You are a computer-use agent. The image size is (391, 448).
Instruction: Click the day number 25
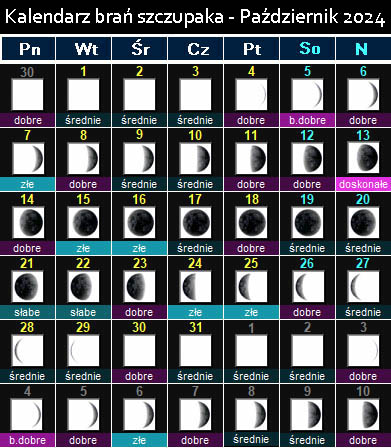[251, 263]
